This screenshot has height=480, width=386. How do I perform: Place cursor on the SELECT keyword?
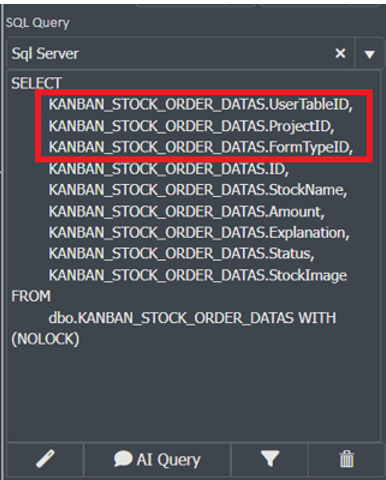[37, 83]
